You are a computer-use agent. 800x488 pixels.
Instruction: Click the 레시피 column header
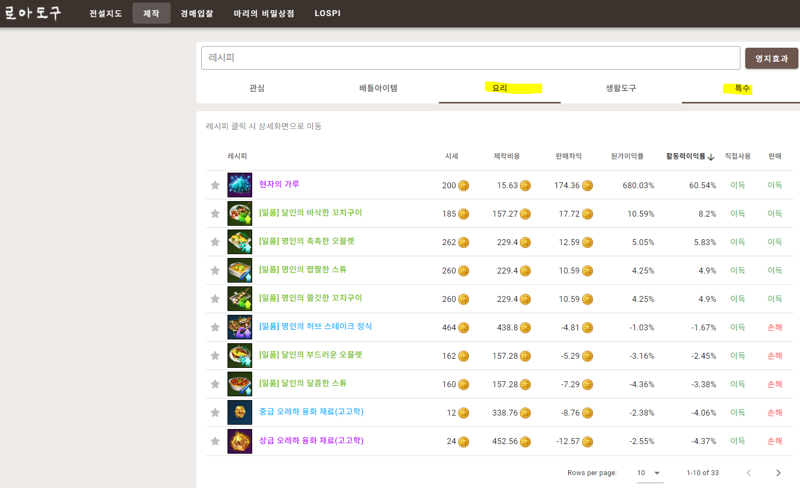[237, 156]
